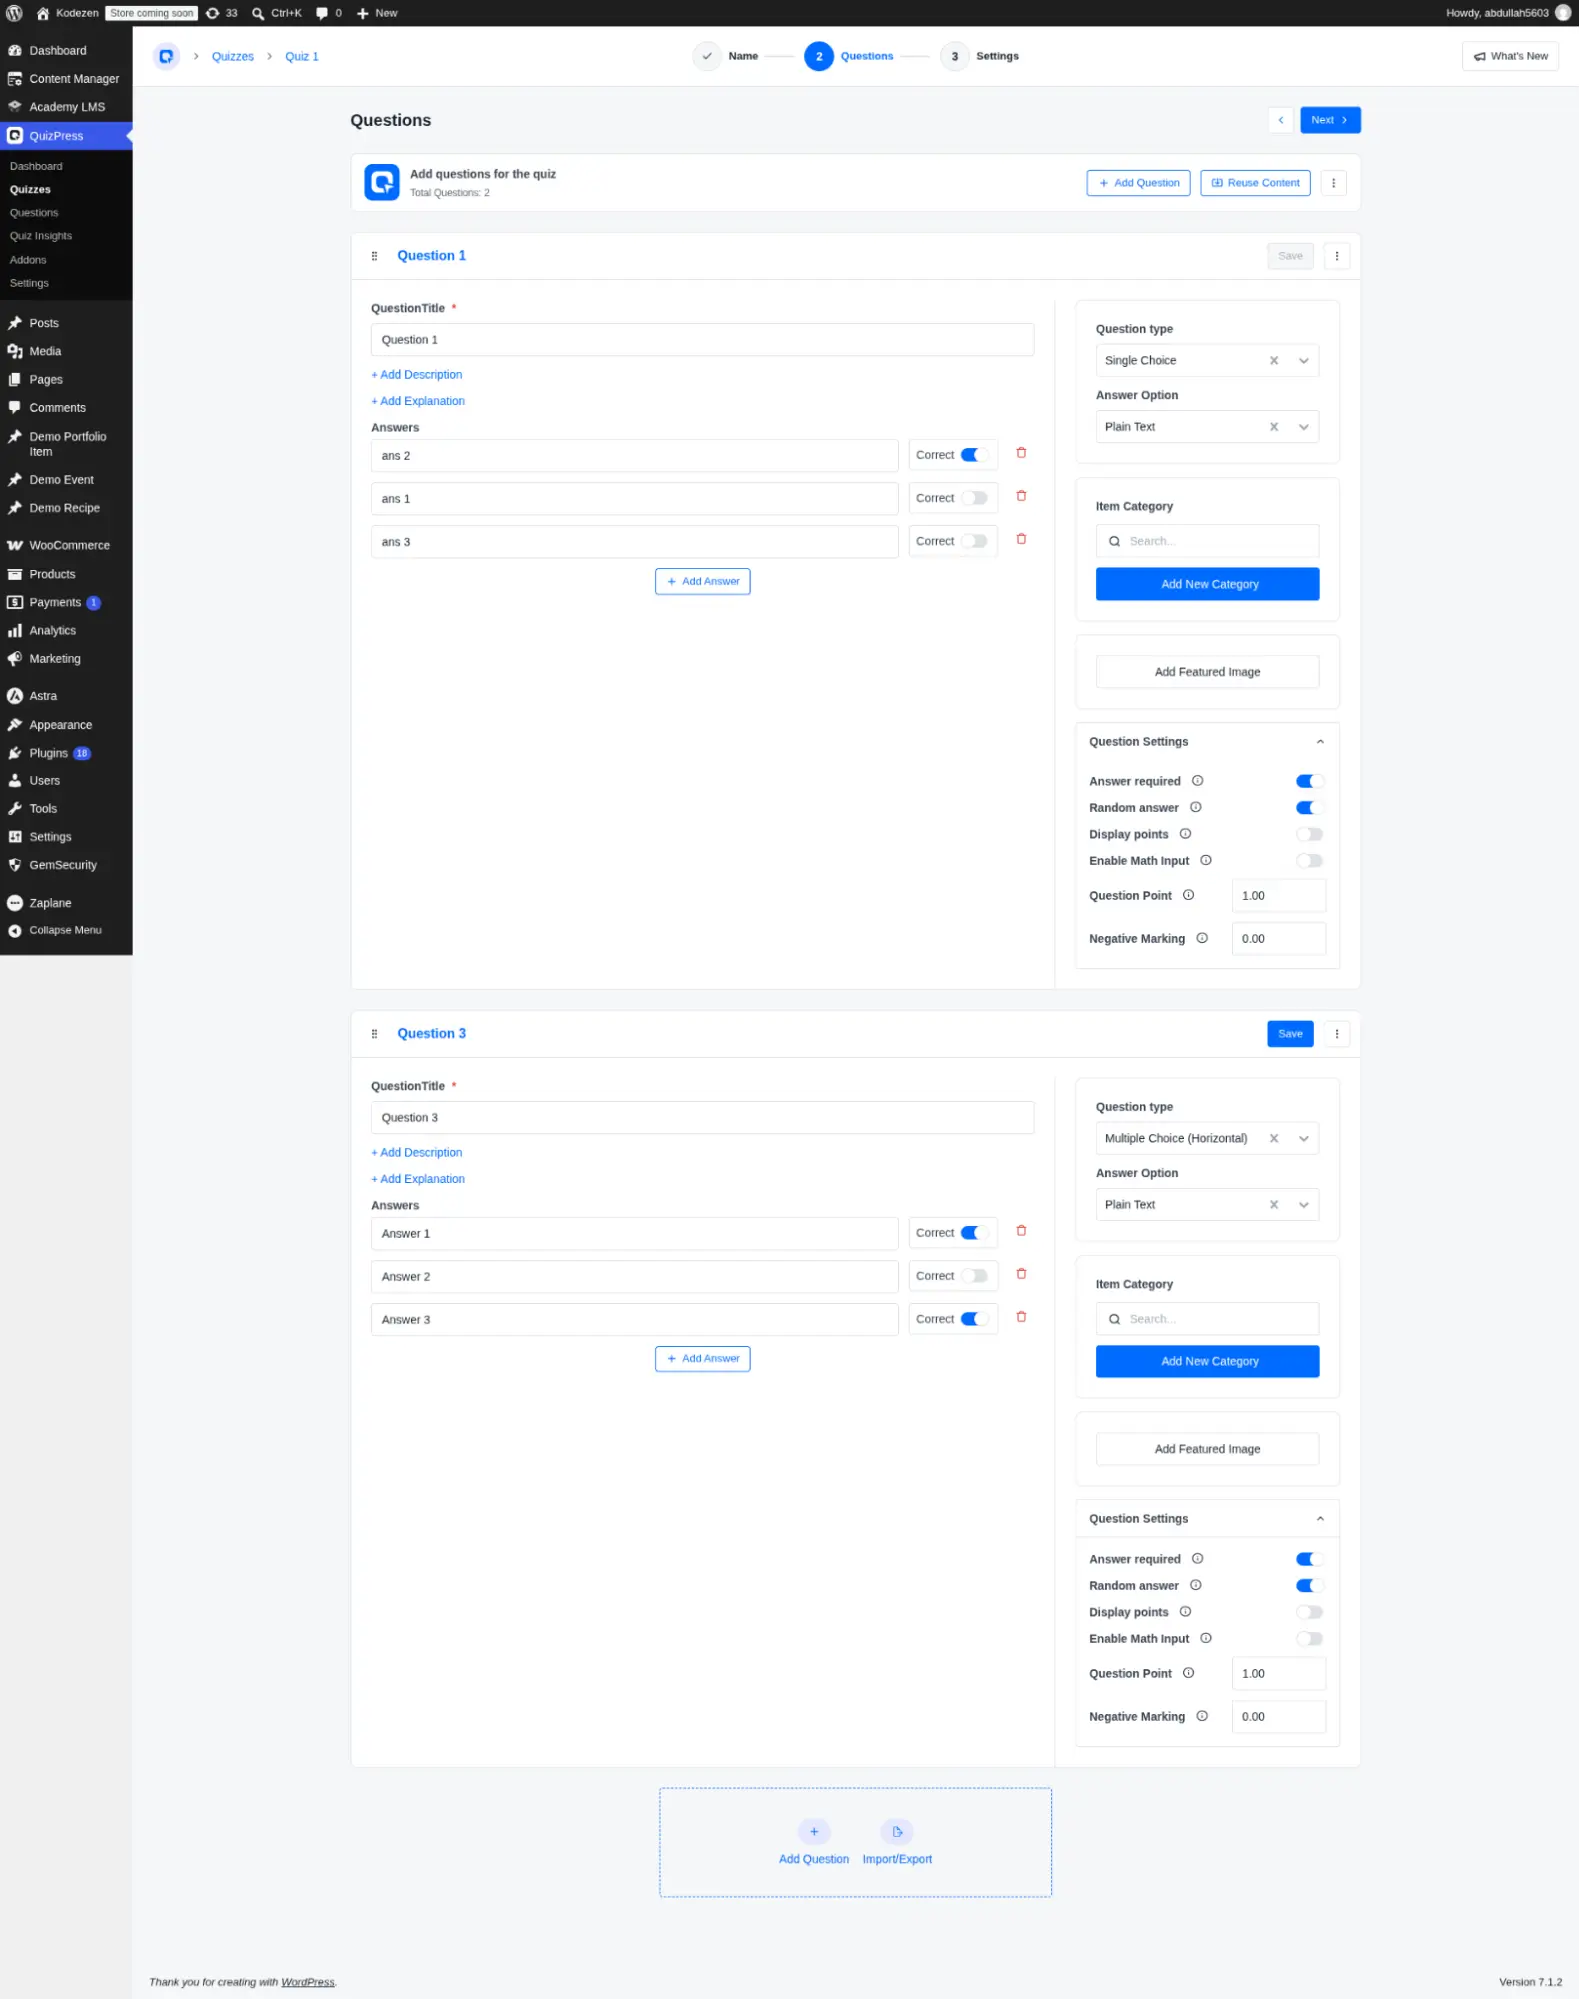Toggle Correct switch for 'ans 2'
The height and width of the screenshot is (1999, 1580).
(974, 455)
